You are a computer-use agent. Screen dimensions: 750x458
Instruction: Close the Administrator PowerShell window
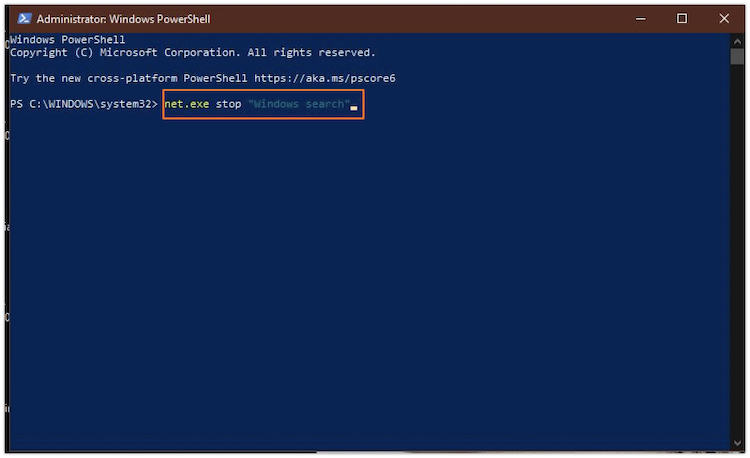pyautogui.click(x=724, y=18)
